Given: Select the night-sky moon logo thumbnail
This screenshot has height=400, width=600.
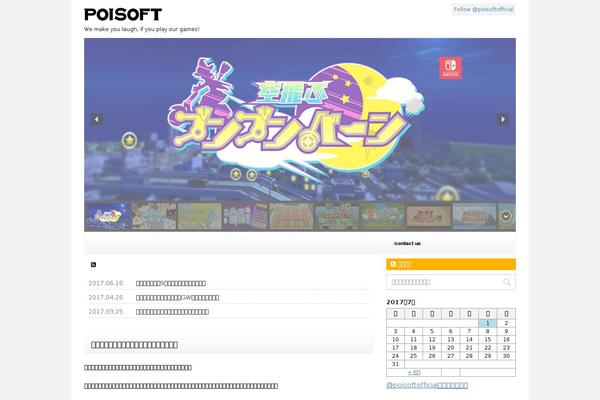Looking at the screenshot, I should coord(108,216).
